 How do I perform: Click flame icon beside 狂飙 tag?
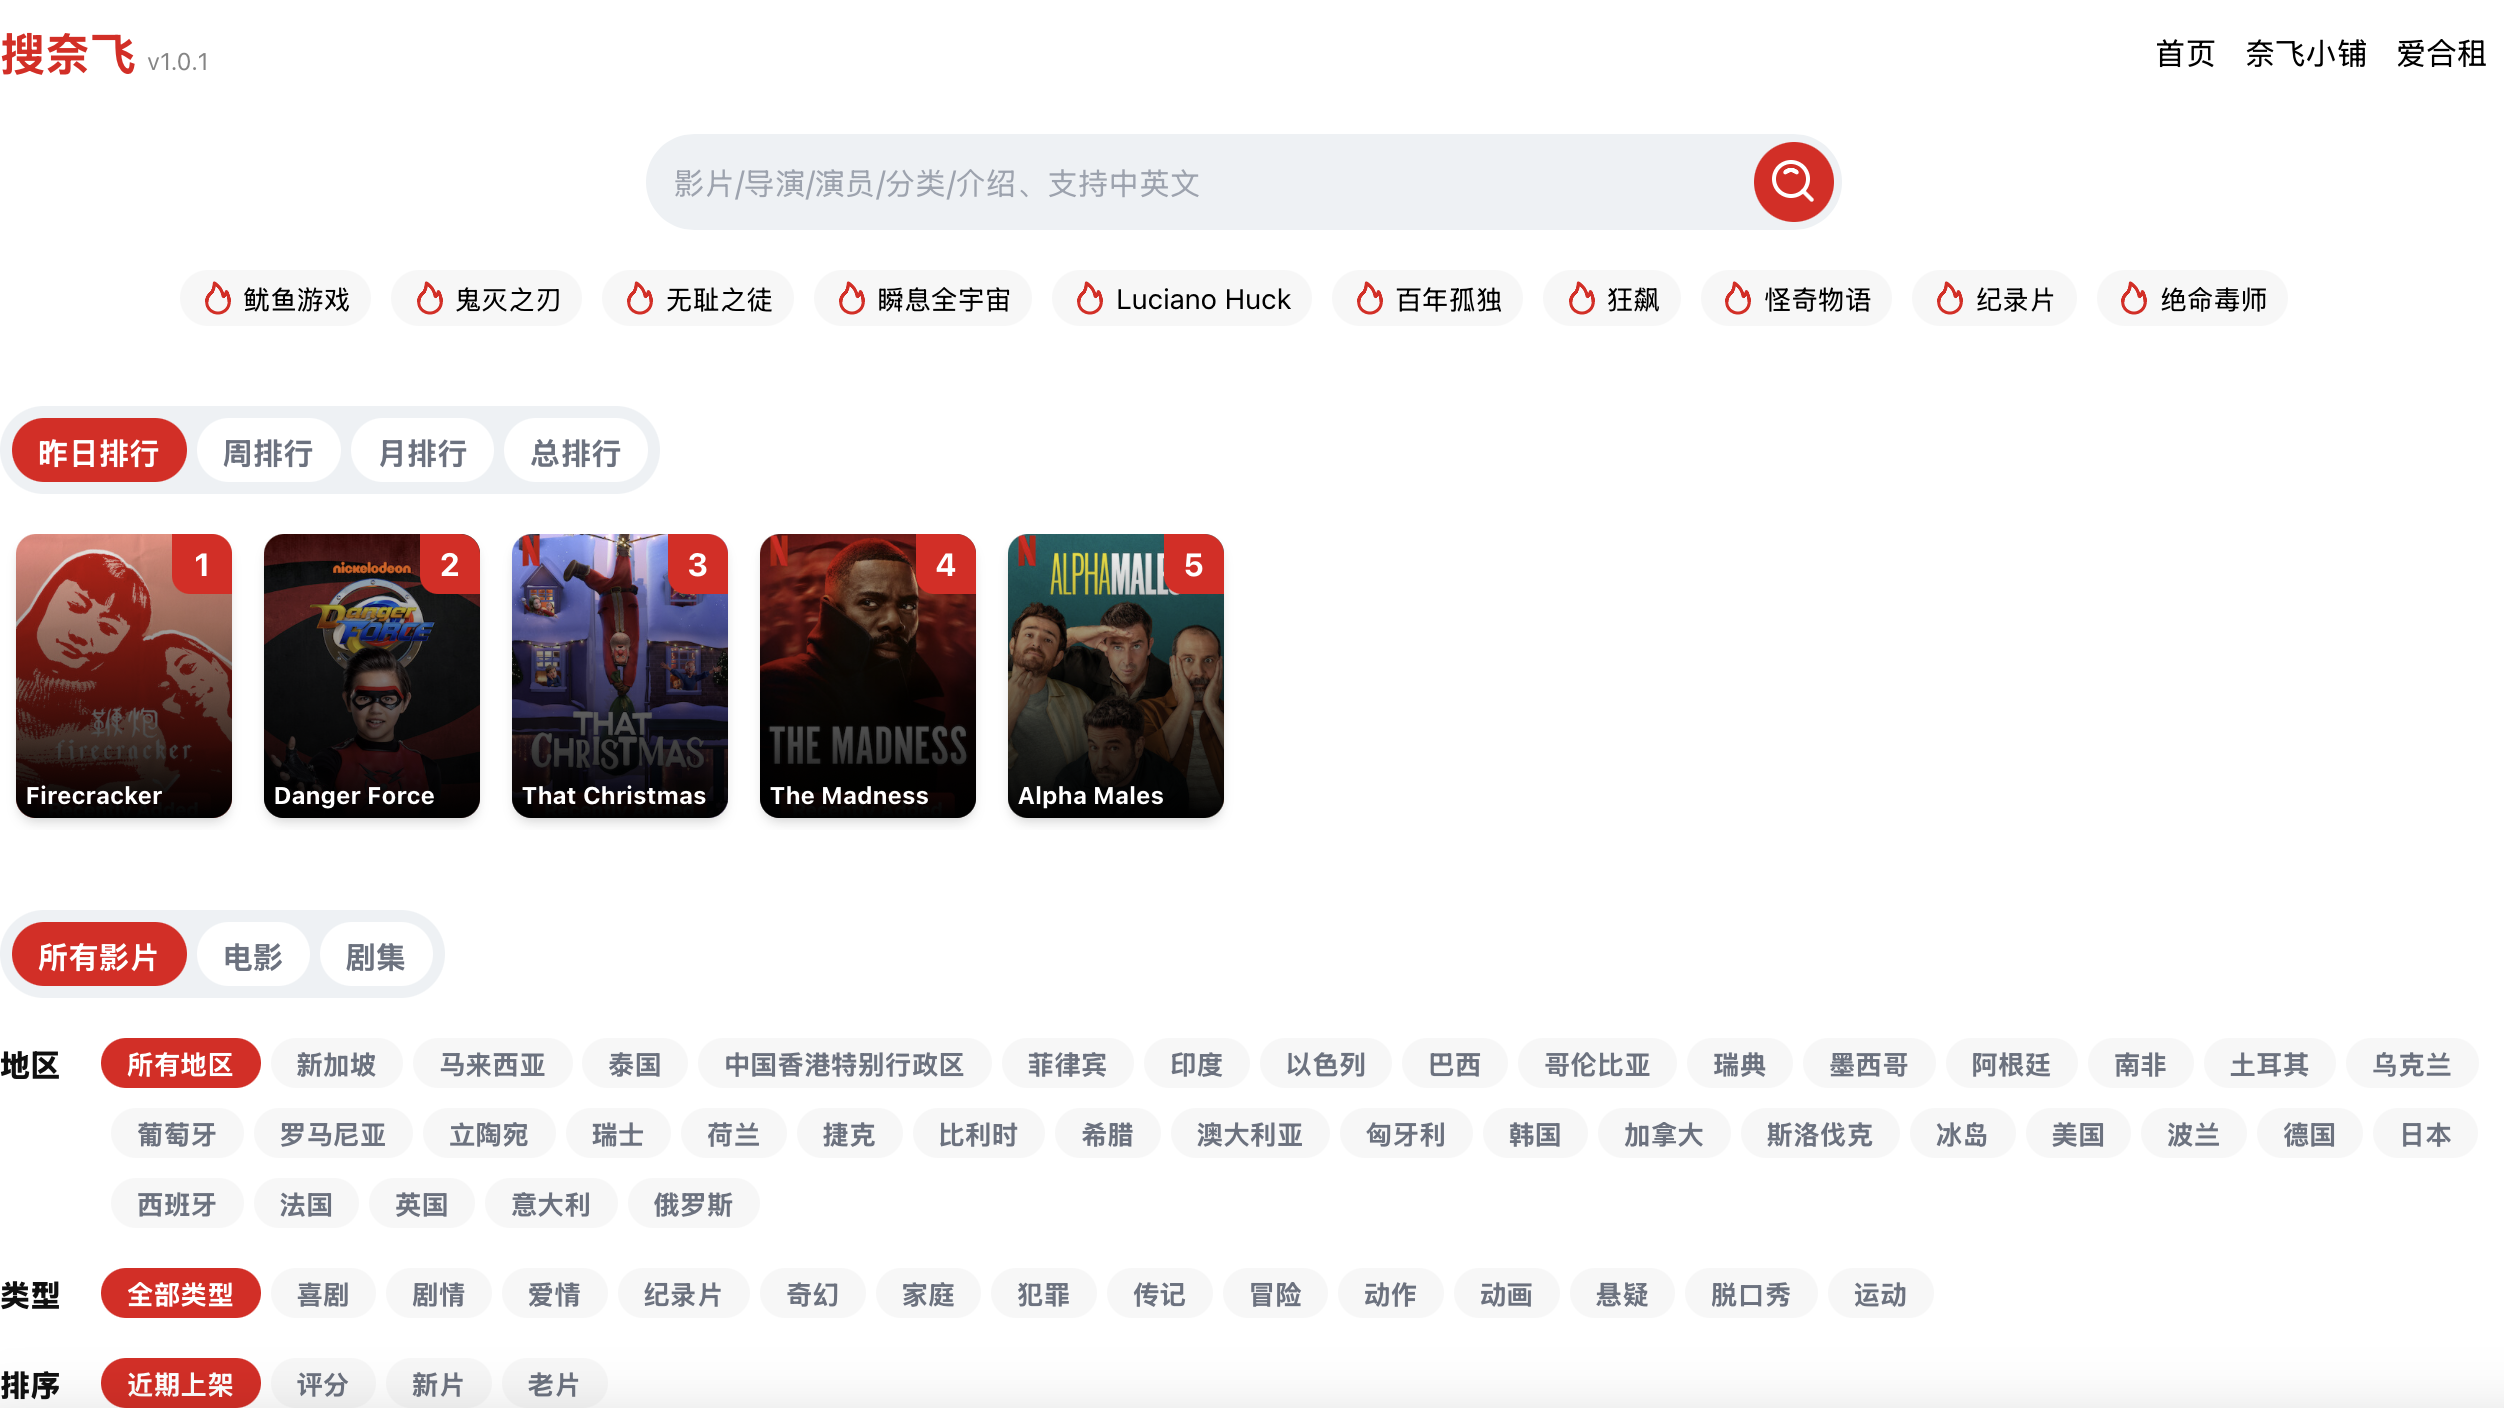point(1581,299)
